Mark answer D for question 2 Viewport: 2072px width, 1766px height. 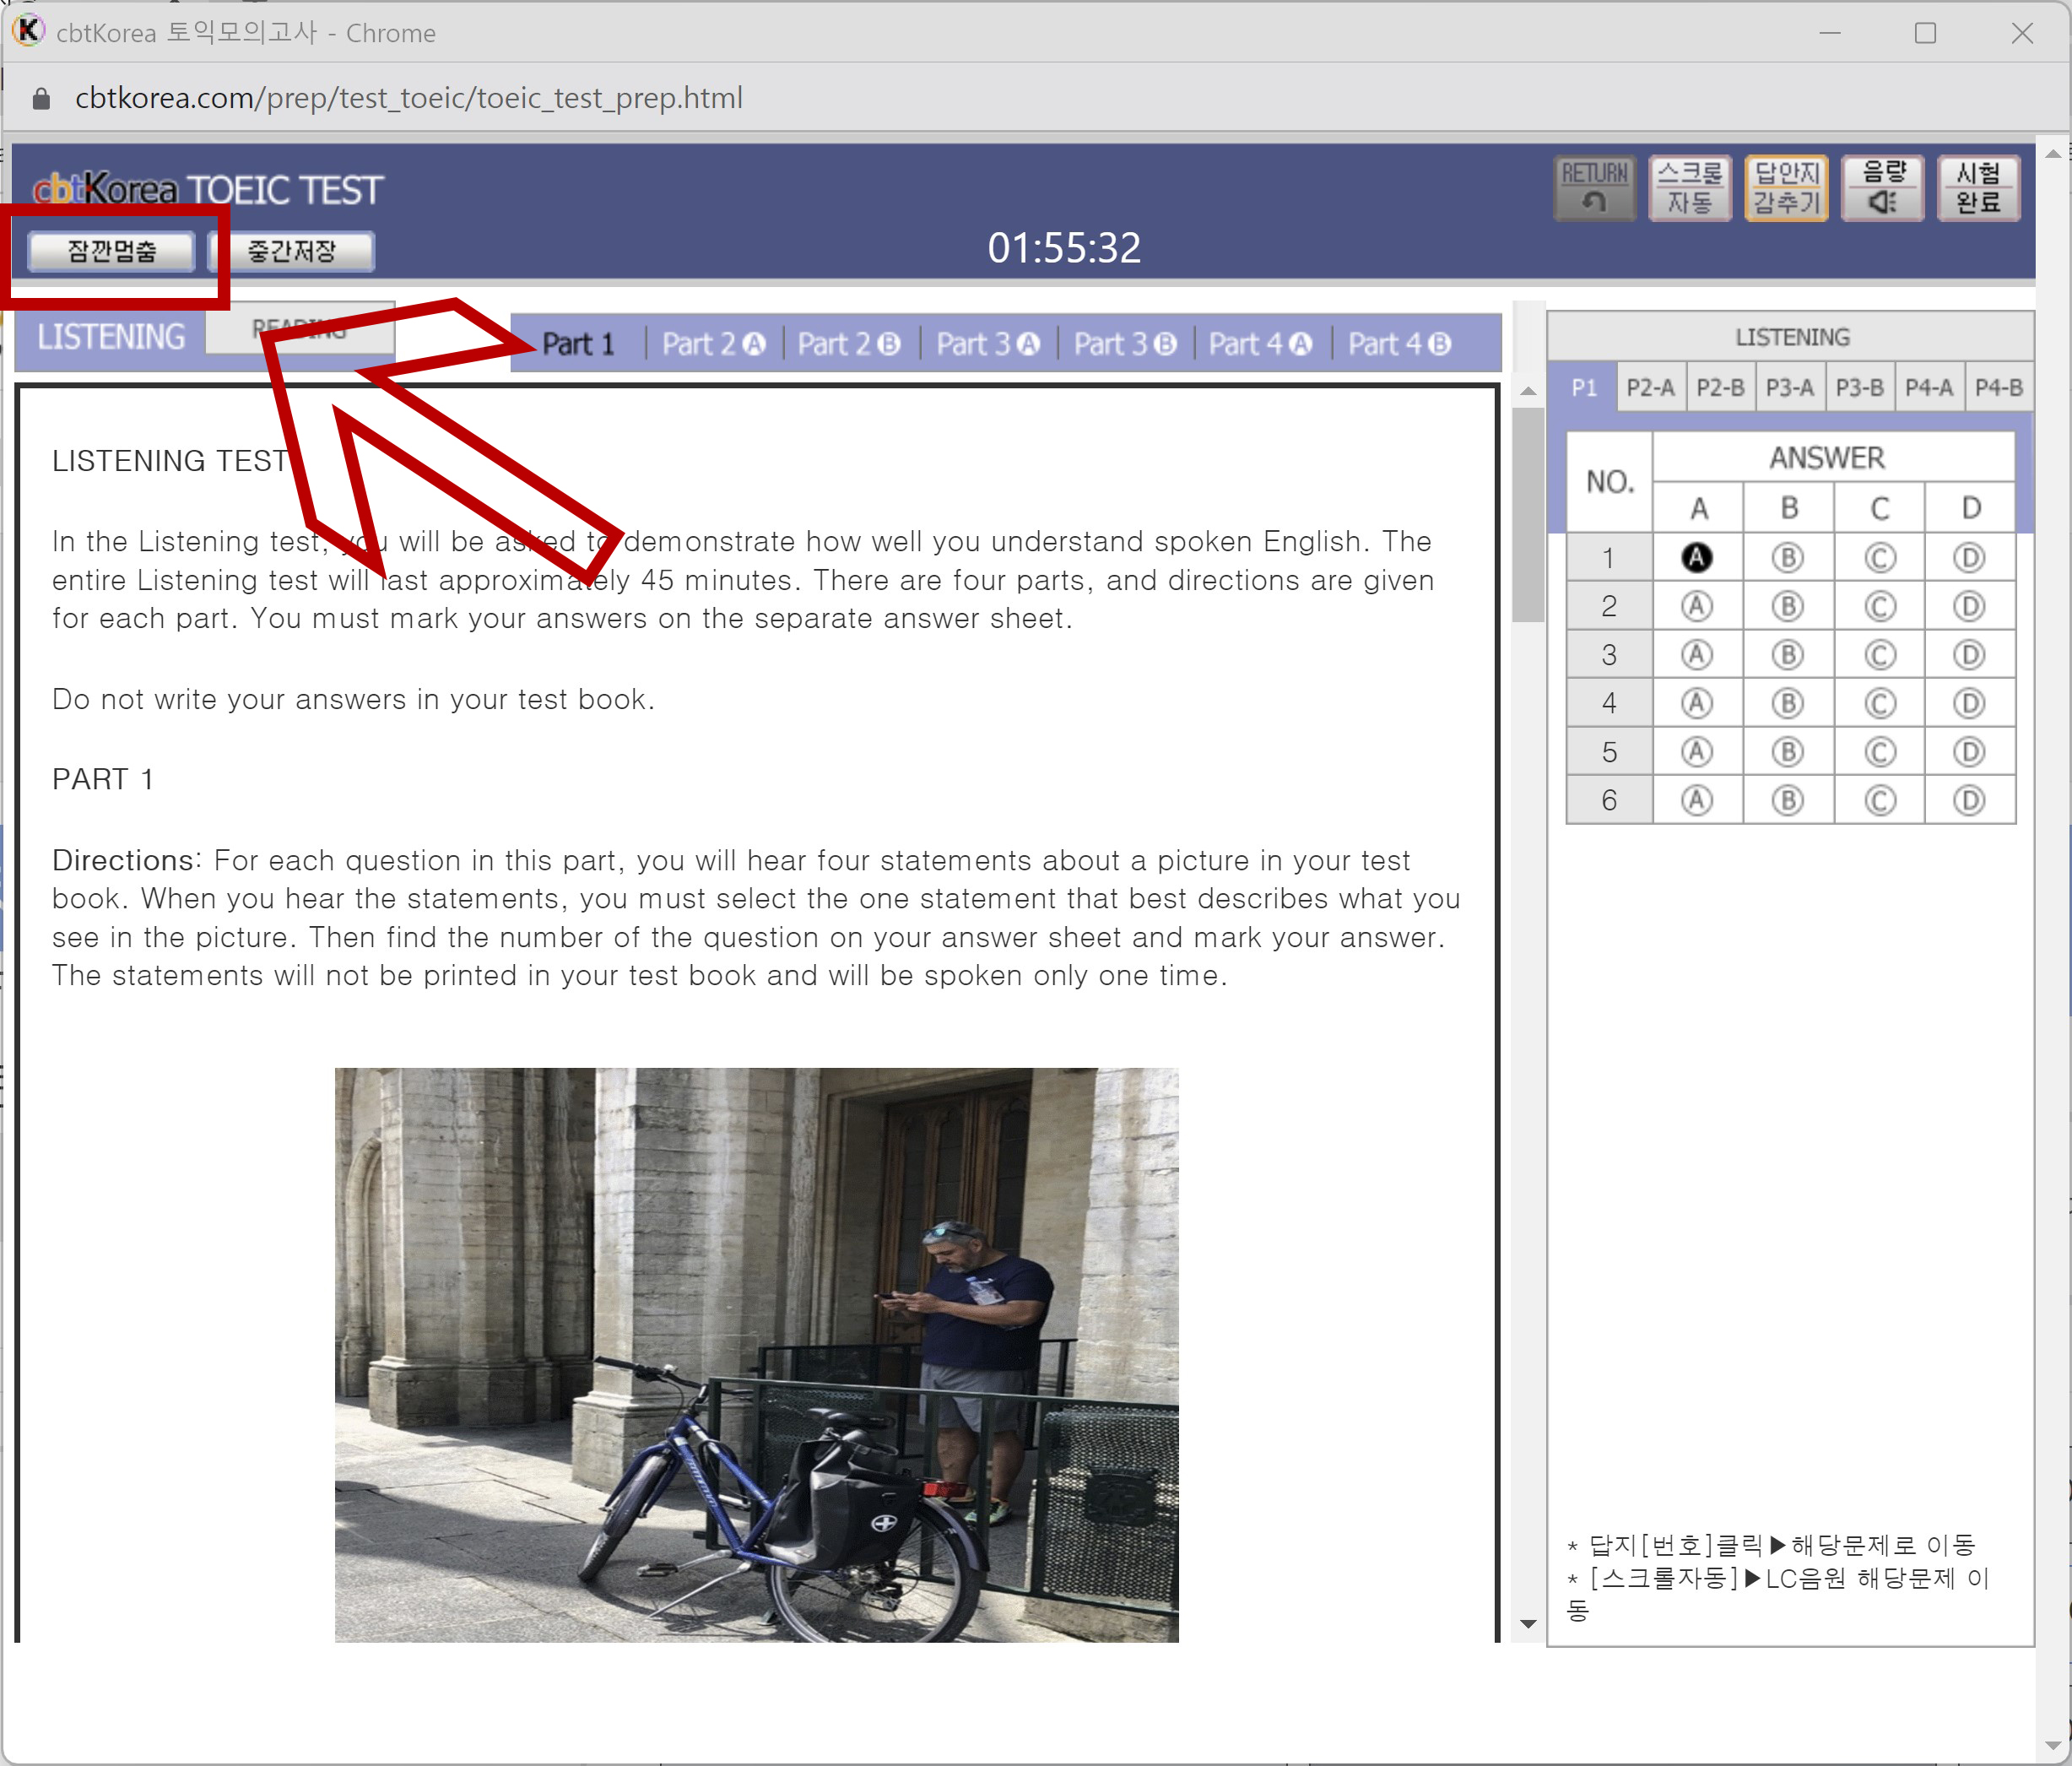1969,606
